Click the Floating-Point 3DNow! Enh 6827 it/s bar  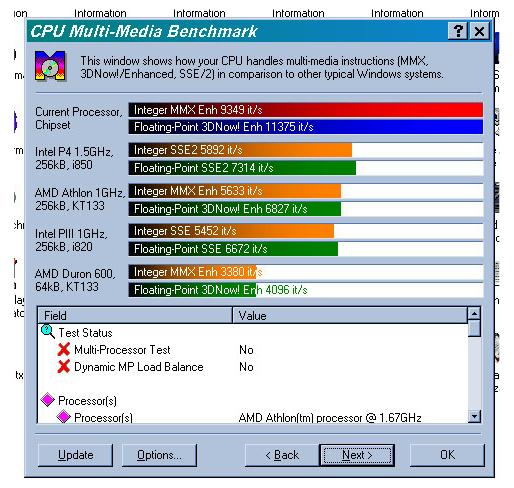[x=235, y=209]
